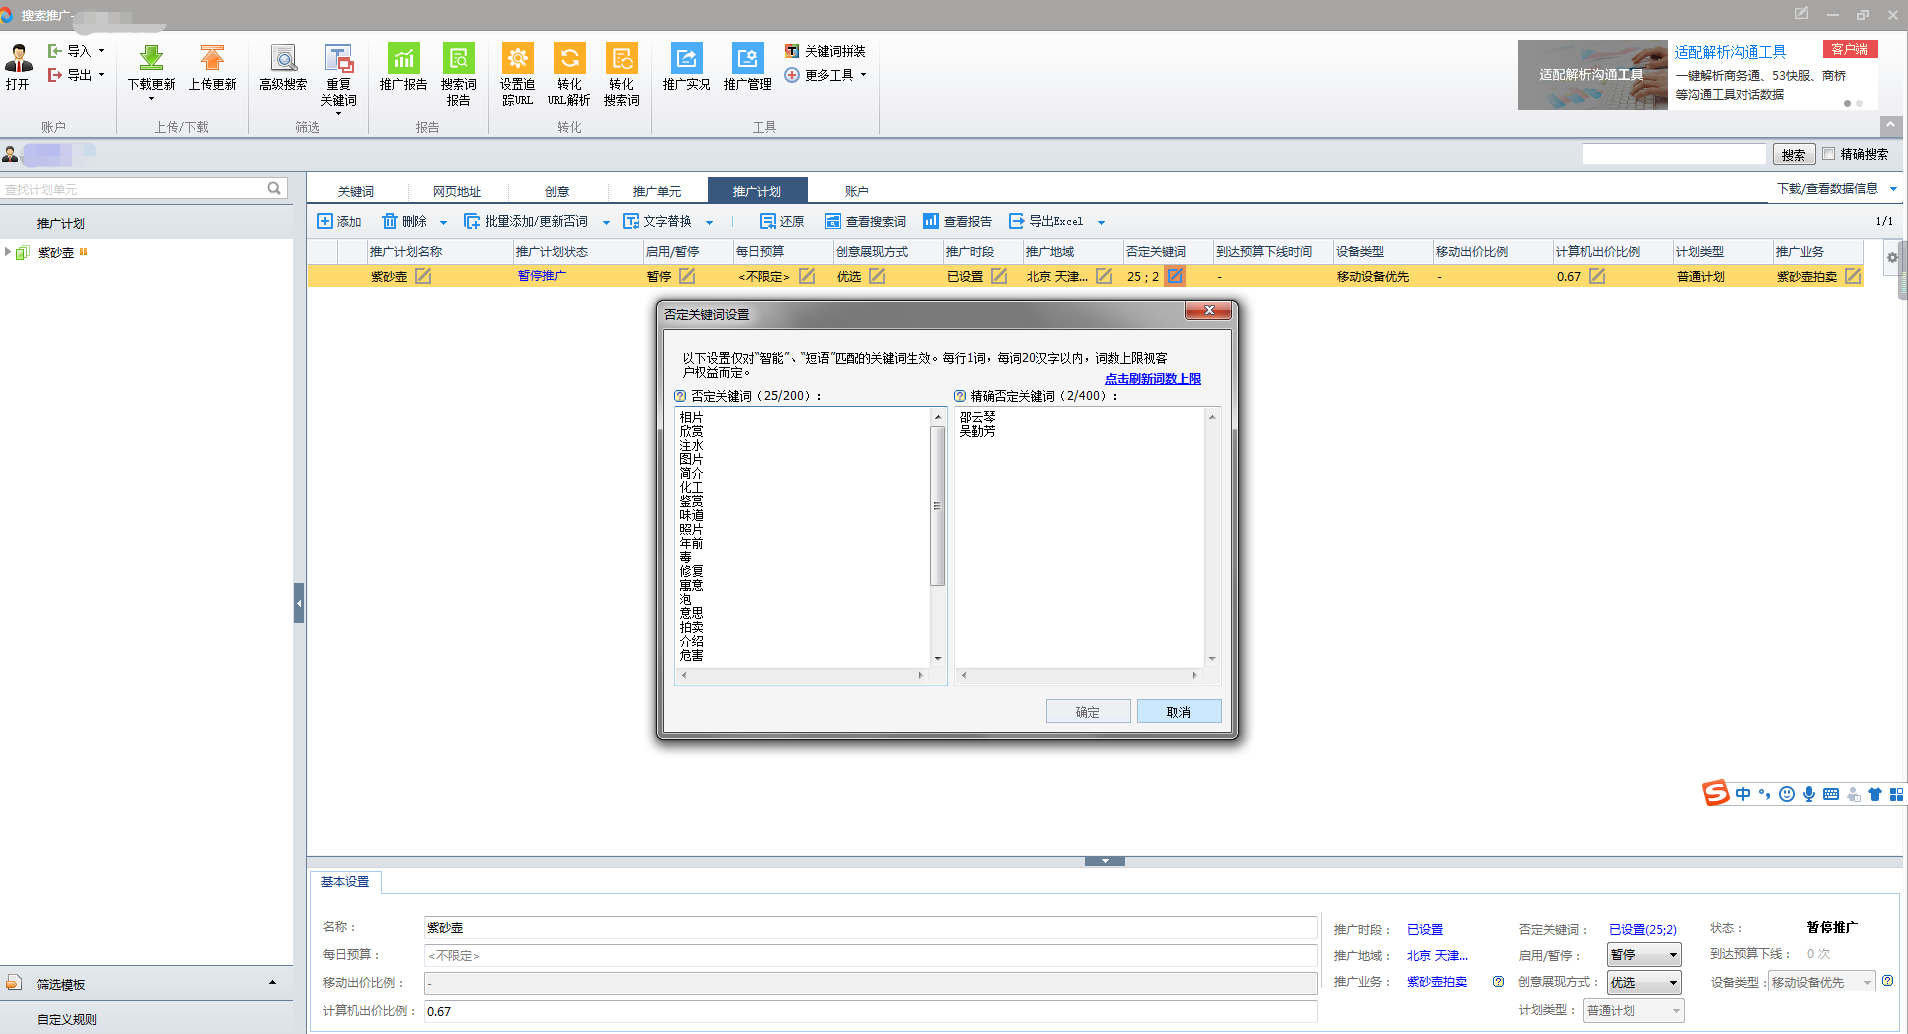Click 确定 in negative keyword dialog

point(1087,711)
